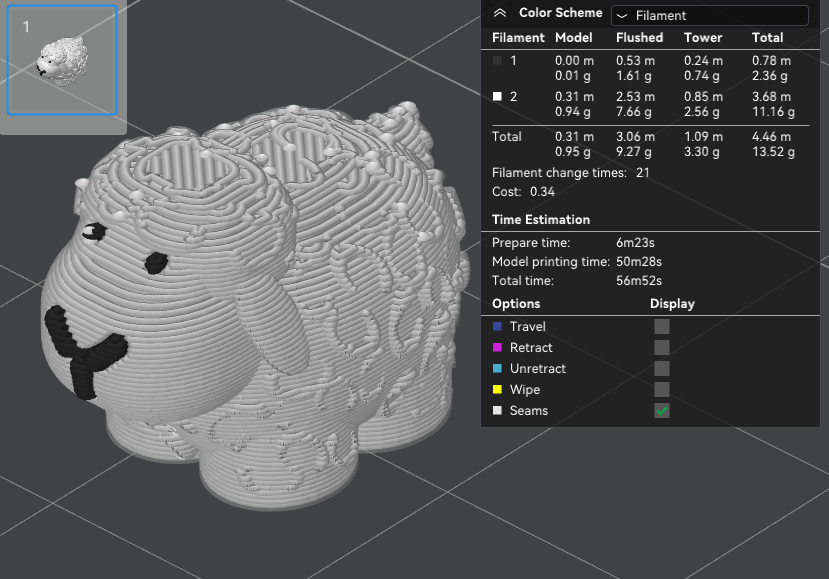Click the Filament column header
829x579 pixels.
click(518, 38)
